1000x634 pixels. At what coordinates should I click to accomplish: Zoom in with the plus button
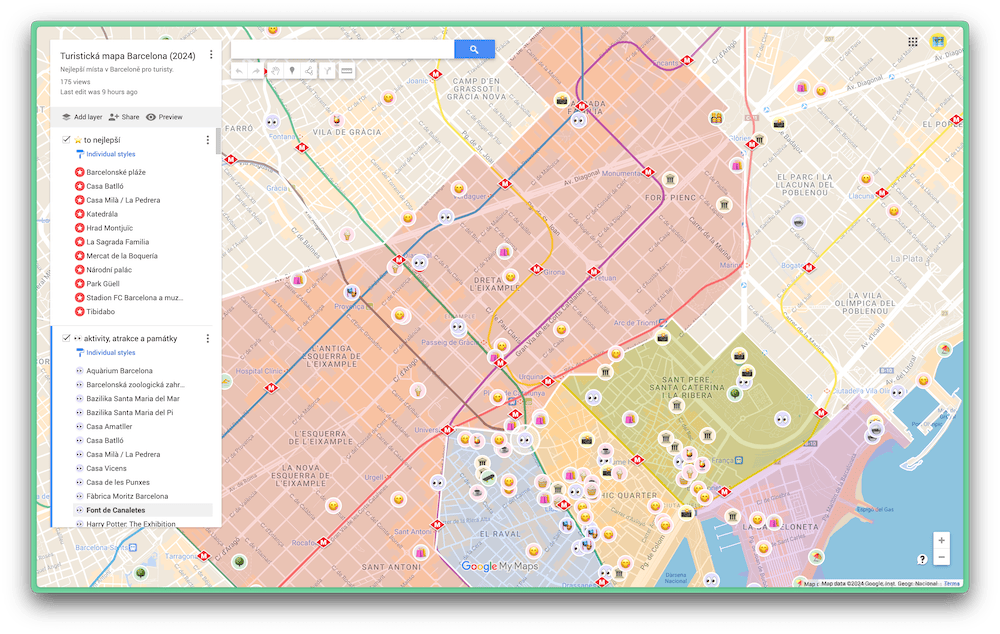[941, 540]
